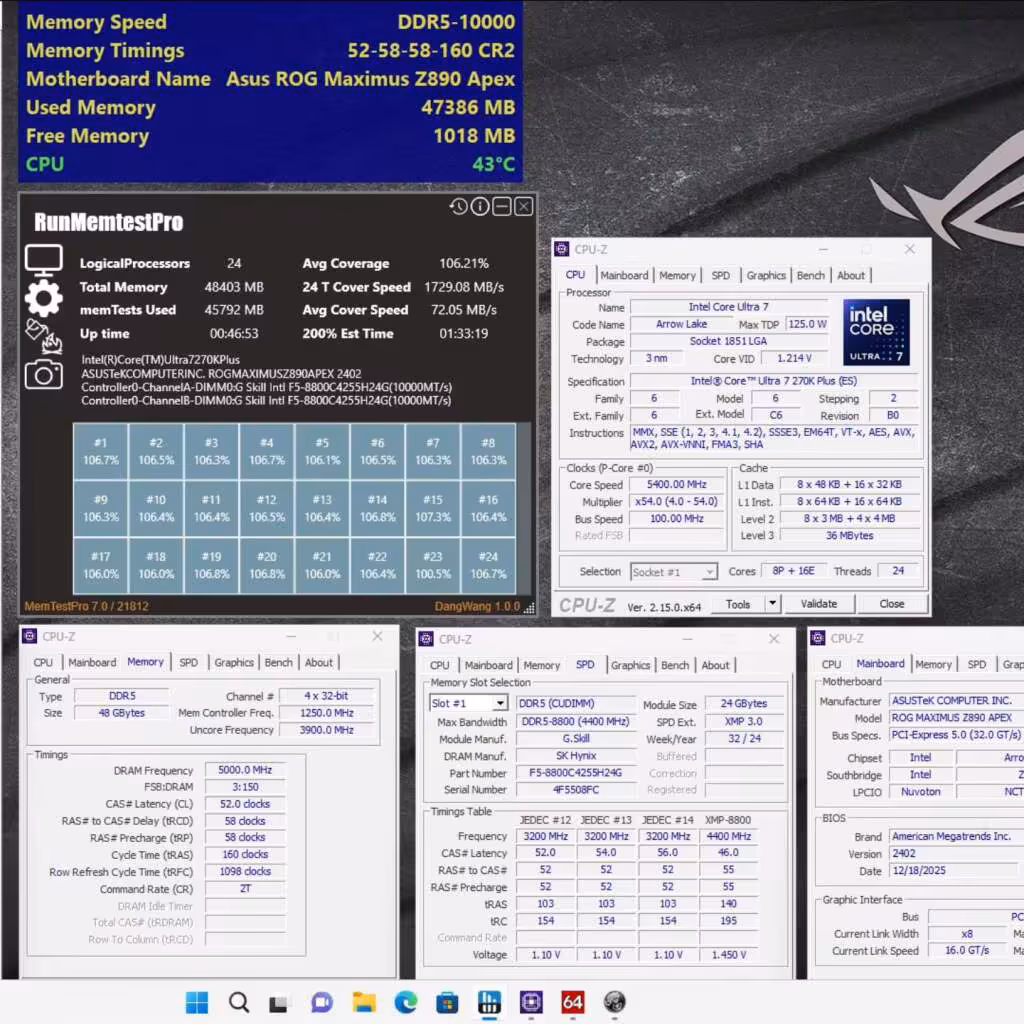The width and height of the screenshot is (1024, 1024).
Task: Open Microsoft Store from taskbar
Action: (447, 1002)
